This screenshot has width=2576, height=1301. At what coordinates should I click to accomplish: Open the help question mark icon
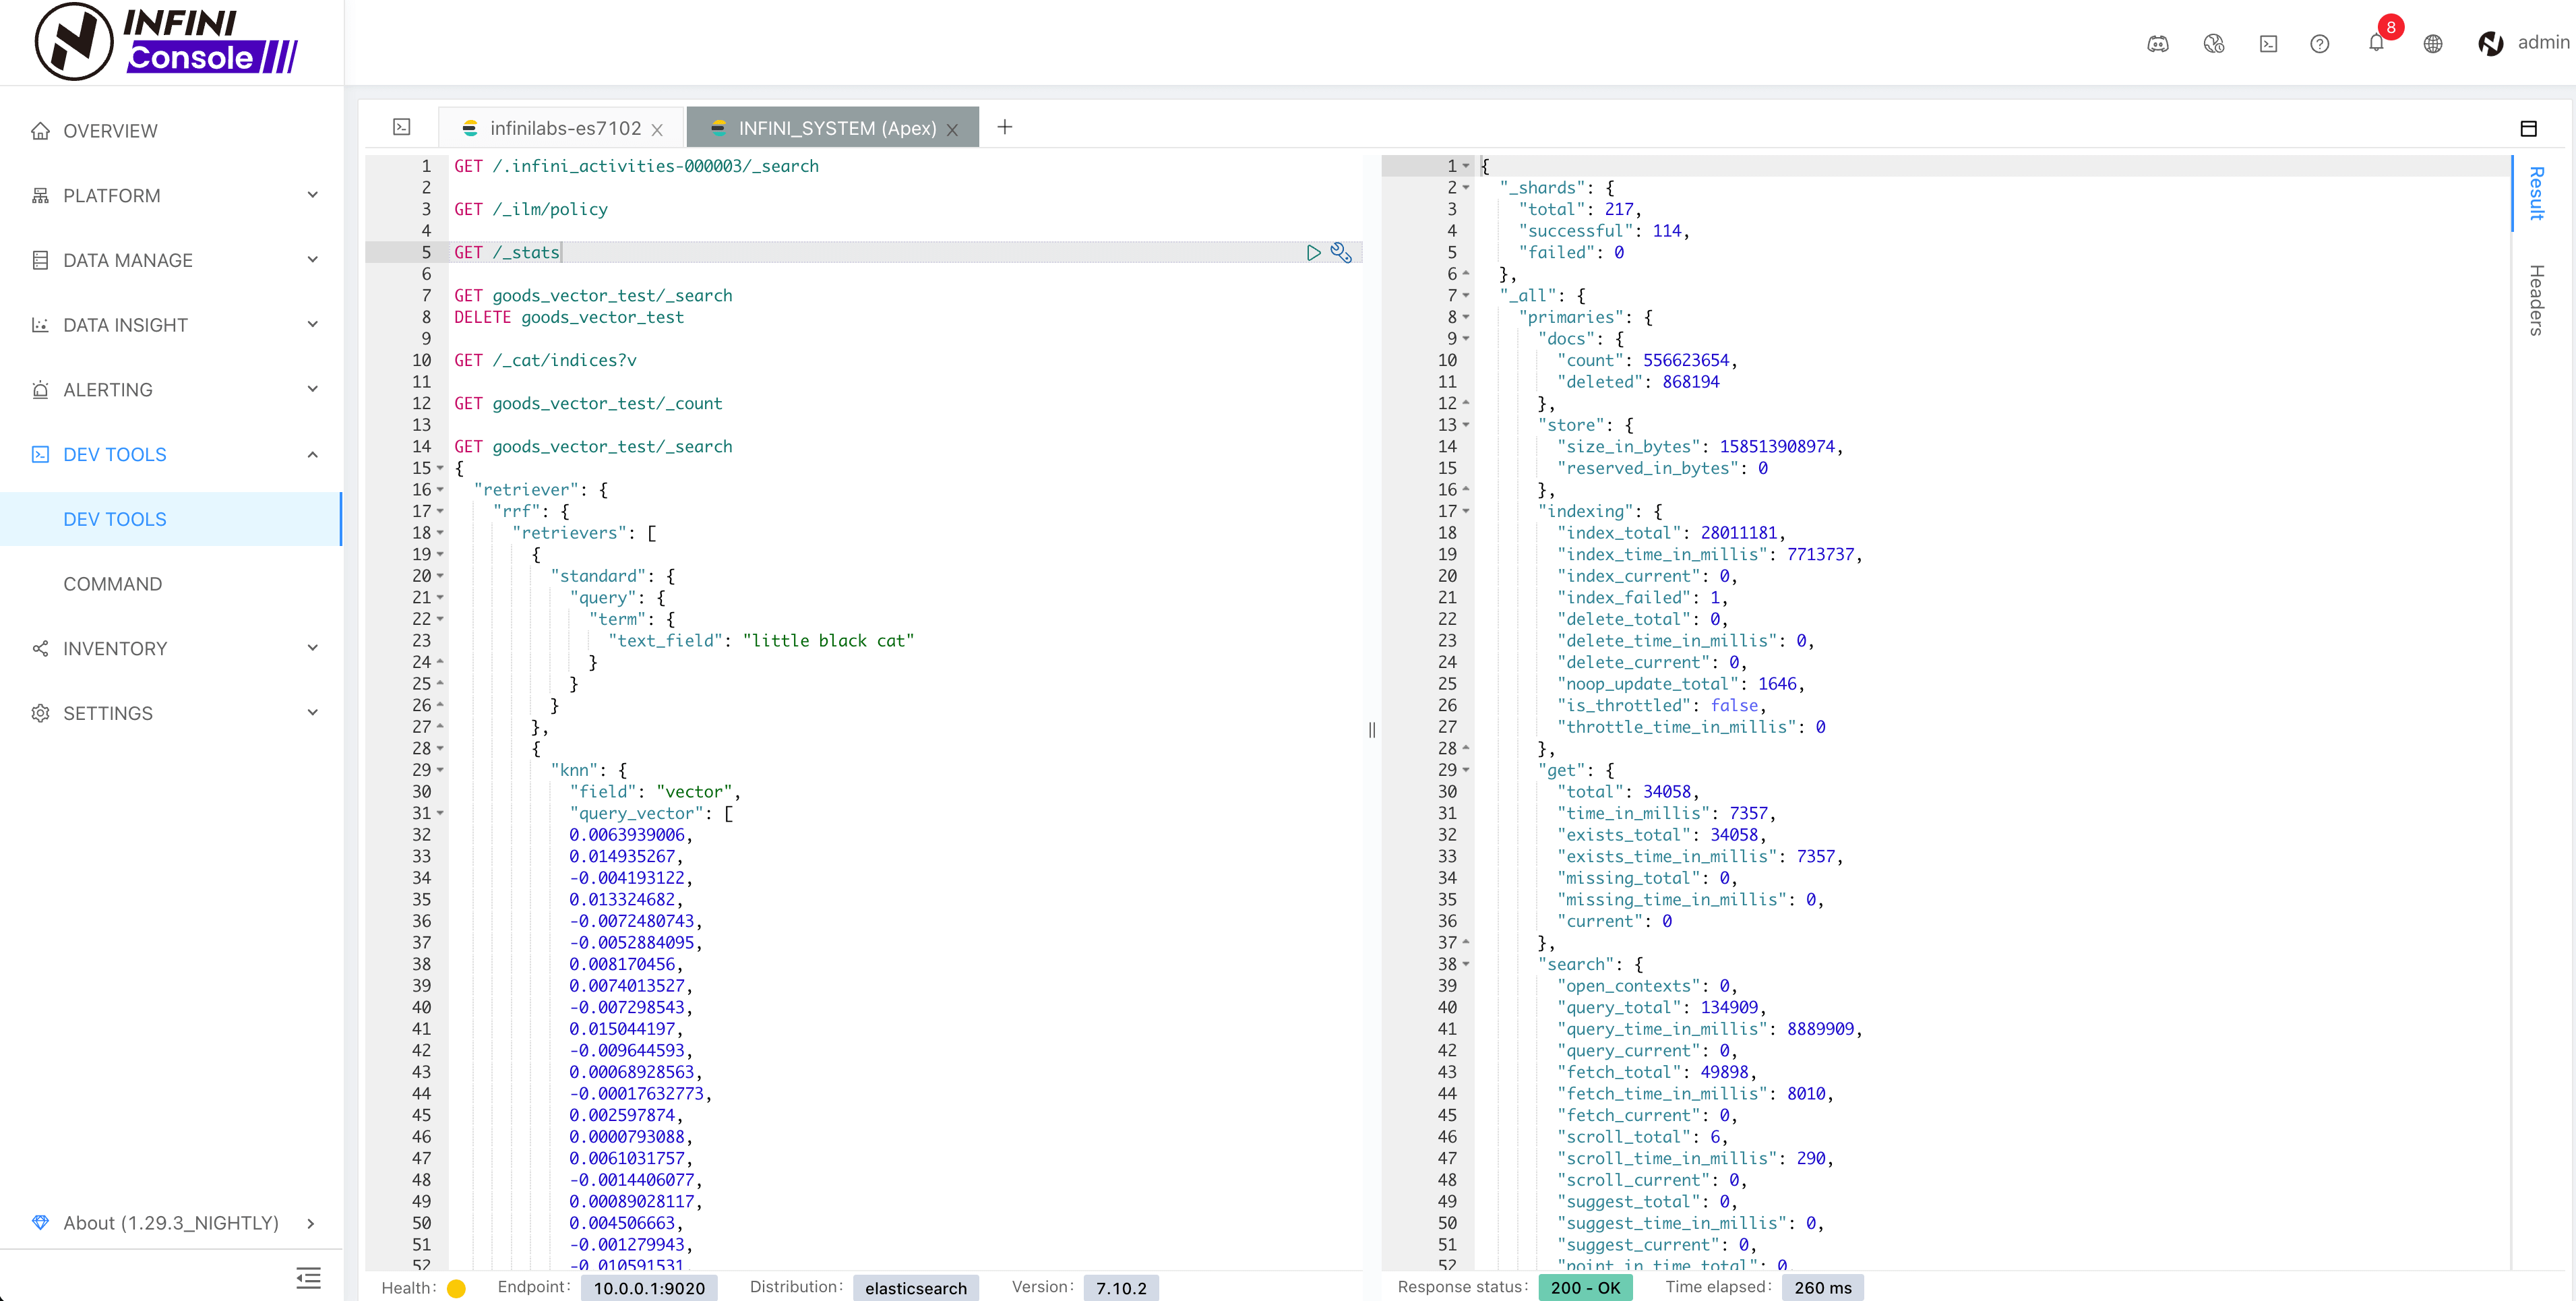(2319, 43)
